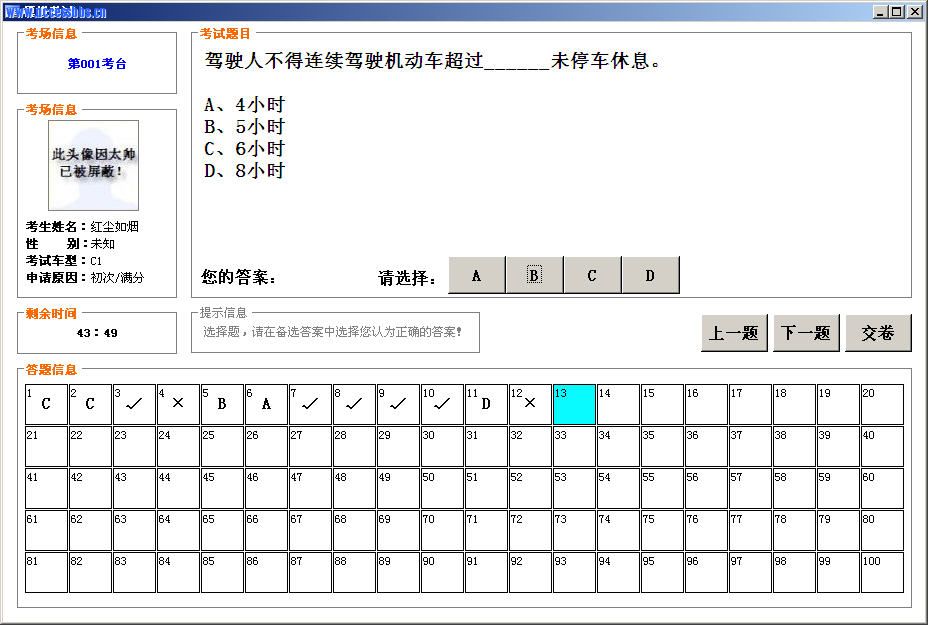Click the hint message text
The height and width of the screenshot is (625, 928).
333,332
